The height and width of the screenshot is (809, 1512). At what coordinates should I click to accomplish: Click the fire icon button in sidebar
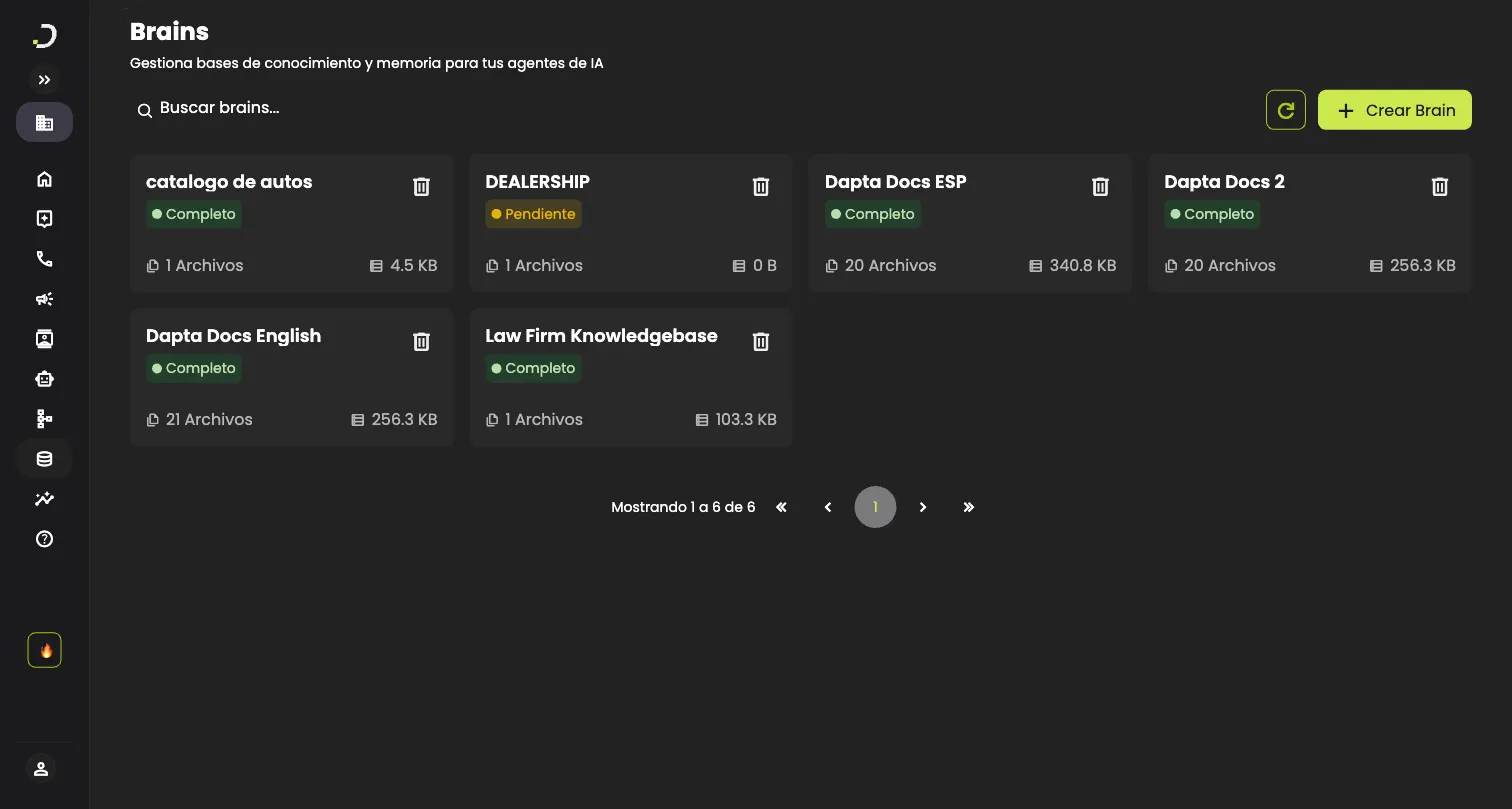(44, 650)
